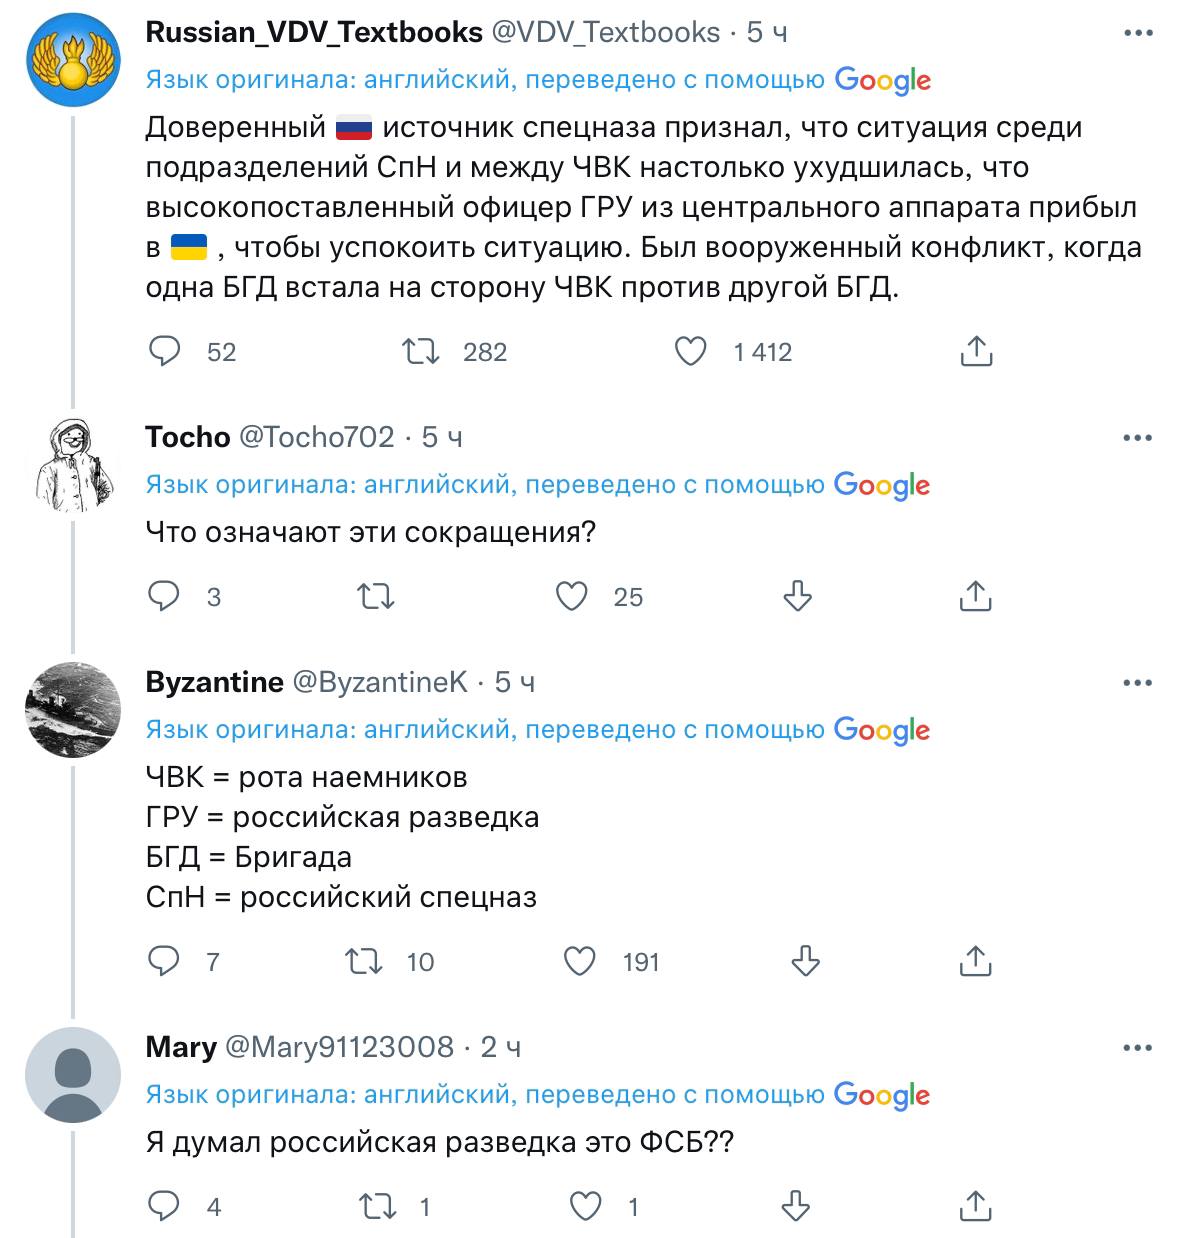Downvote Tocho's reply
The height and width of the screenshot is (1238, 1183).
click(797, 596)
